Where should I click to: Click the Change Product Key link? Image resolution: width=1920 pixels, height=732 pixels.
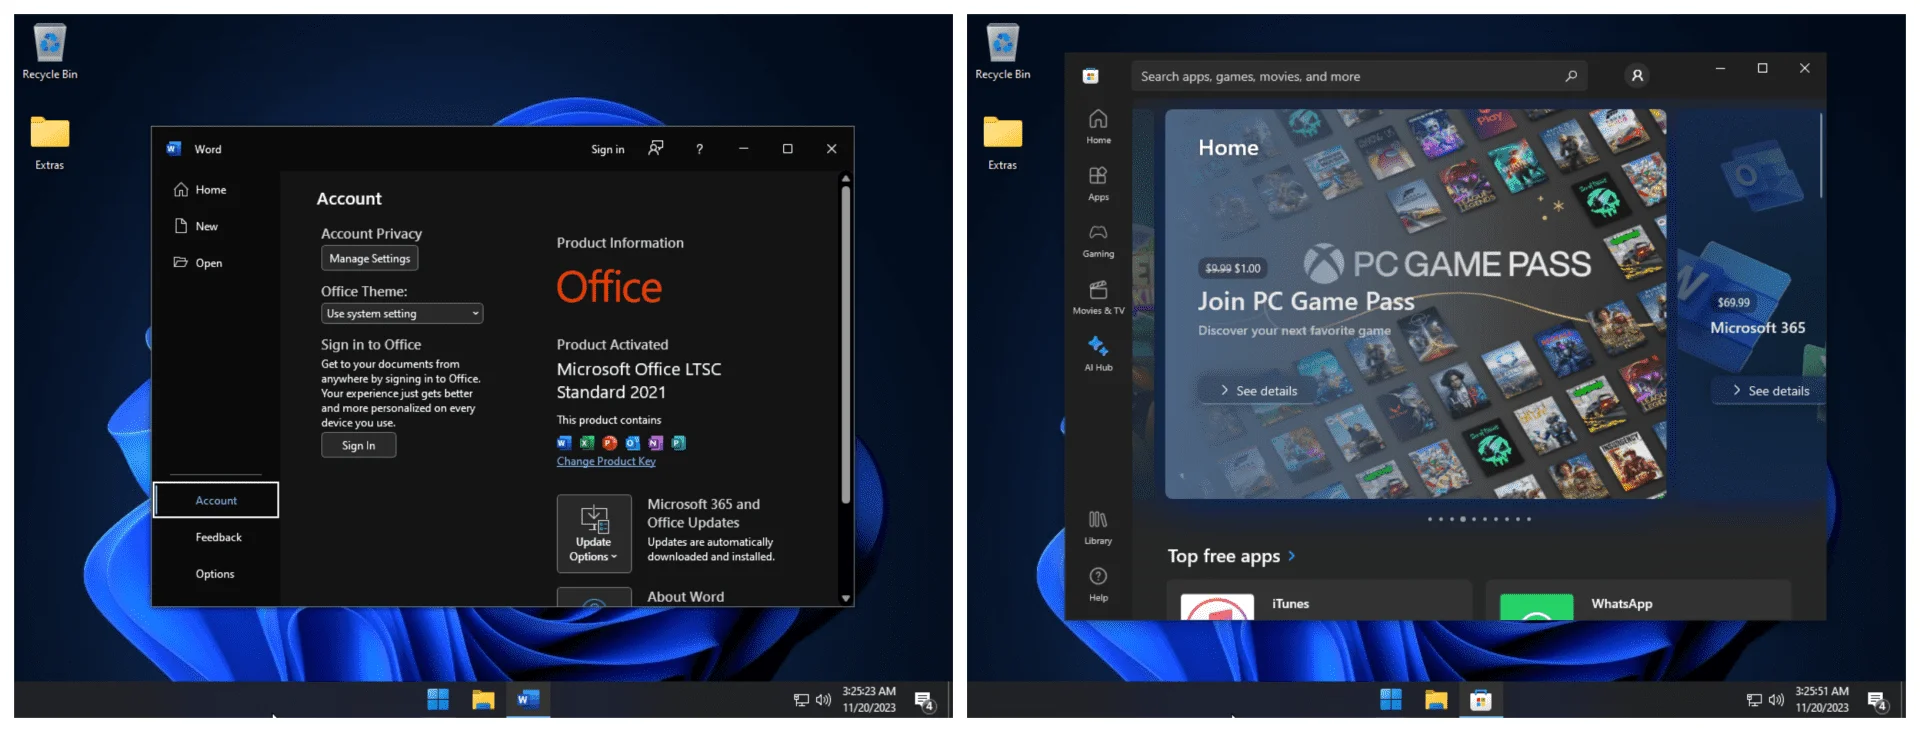coord(606,462)
